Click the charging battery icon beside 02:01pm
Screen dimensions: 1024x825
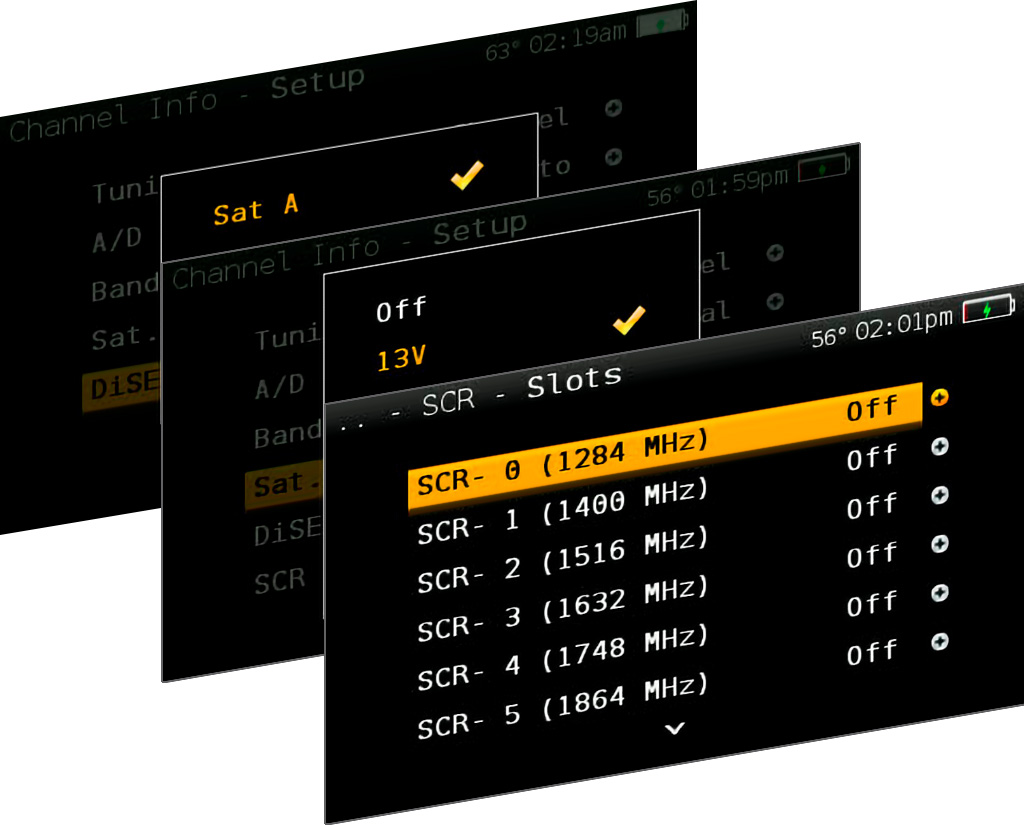pyautogui.click(x=988, y=310)
